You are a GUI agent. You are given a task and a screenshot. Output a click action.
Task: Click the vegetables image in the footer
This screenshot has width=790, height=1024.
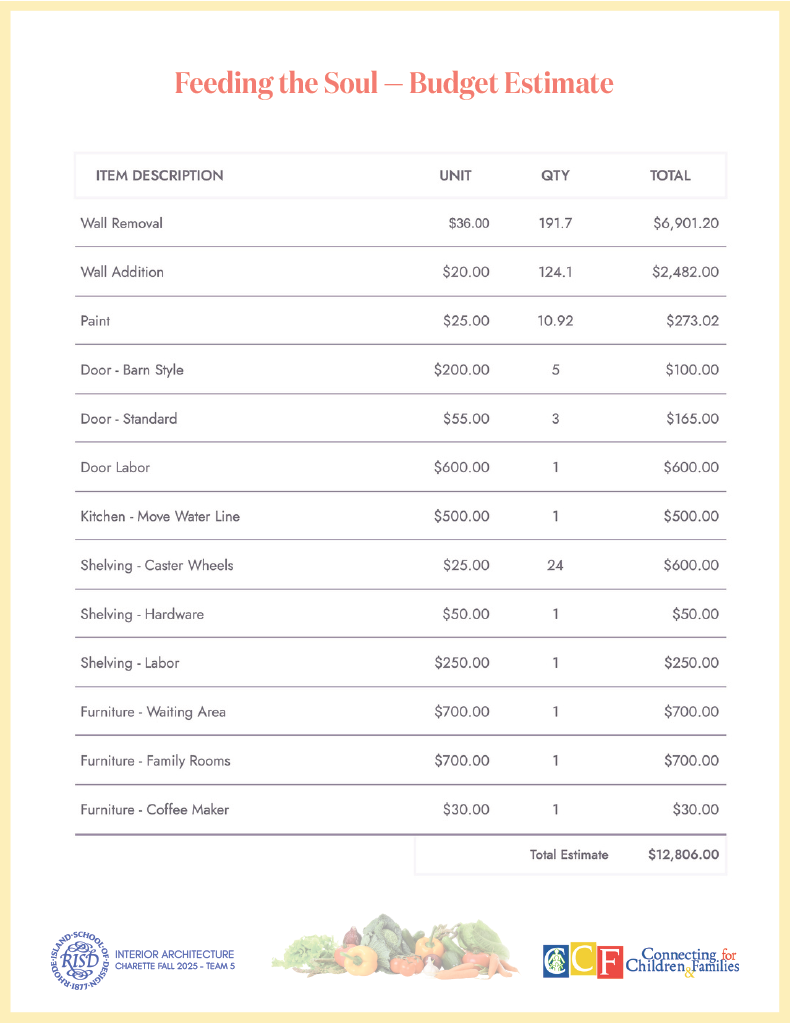(x=394, y=947)
